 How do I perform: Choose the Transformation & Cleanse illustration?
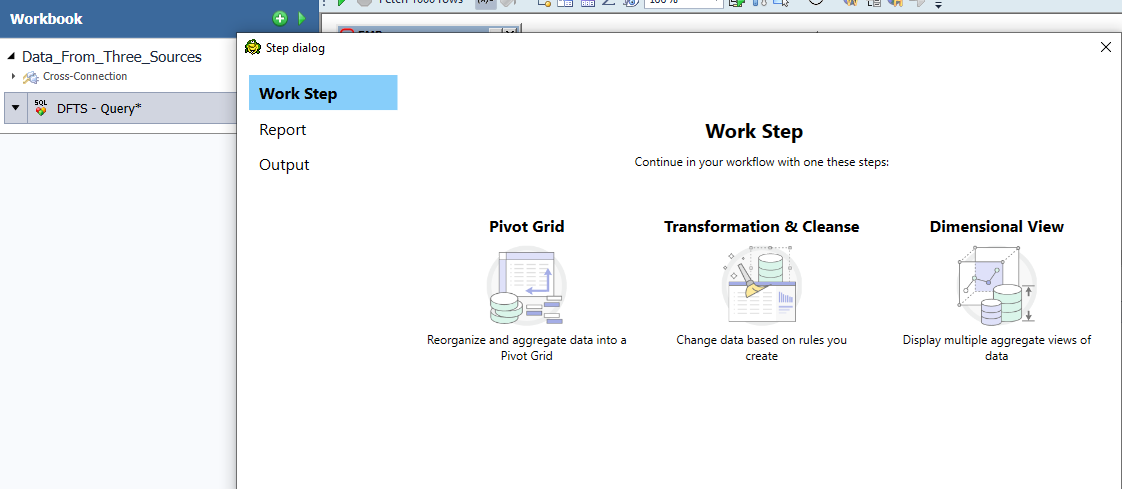point(761,285)
